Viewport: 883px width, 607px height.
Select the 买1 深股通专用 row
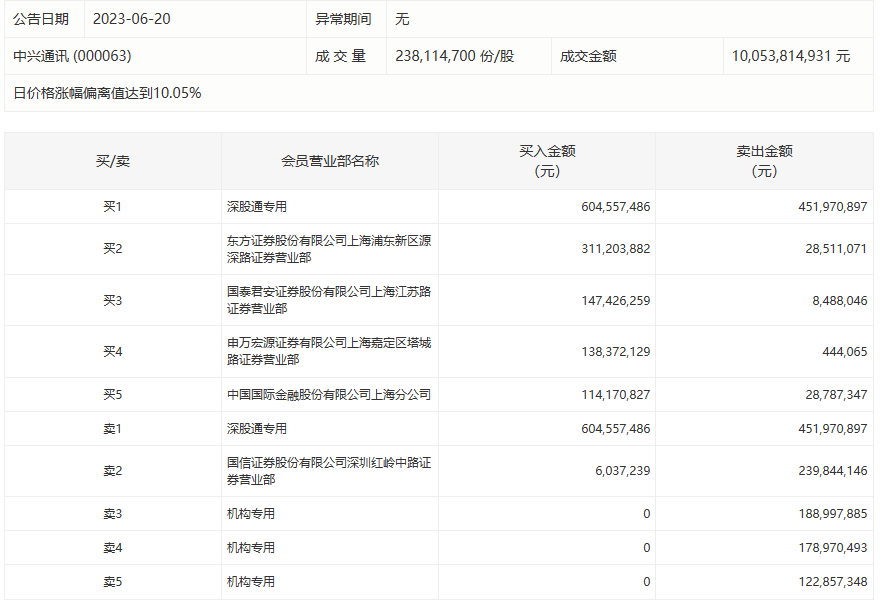(x=439, y=207)
